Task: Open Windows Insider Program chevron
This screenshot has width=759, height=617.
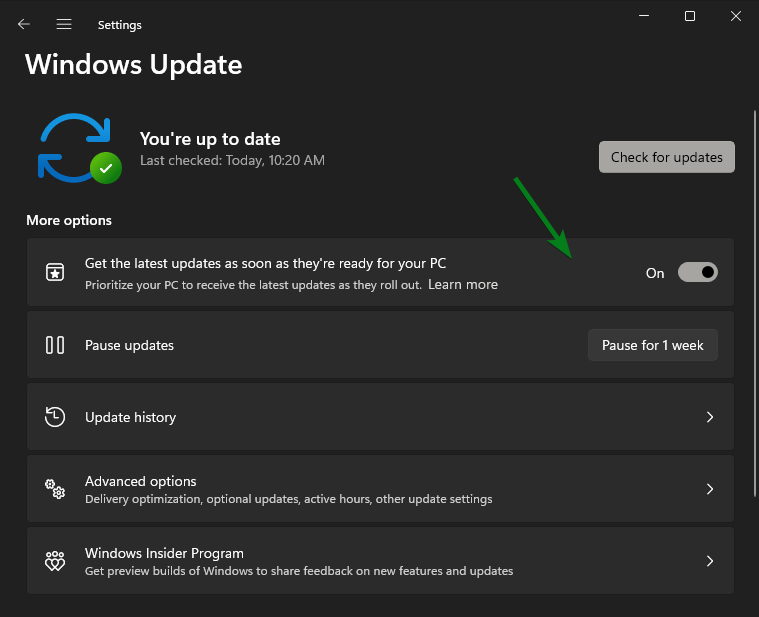Action: click(710, 561)
